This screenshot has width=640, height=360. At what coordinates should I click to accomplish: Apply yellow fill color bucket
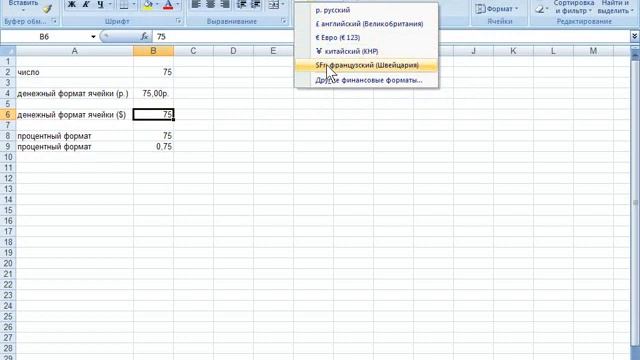click(x=148, y=4)
